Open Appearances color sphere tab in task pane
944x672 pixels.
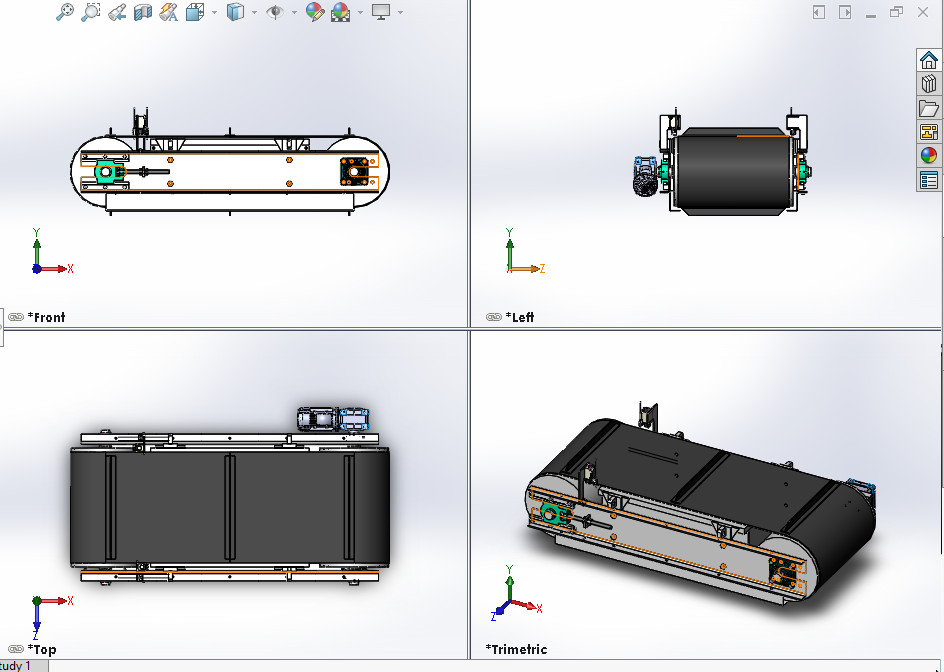[928, 156]
